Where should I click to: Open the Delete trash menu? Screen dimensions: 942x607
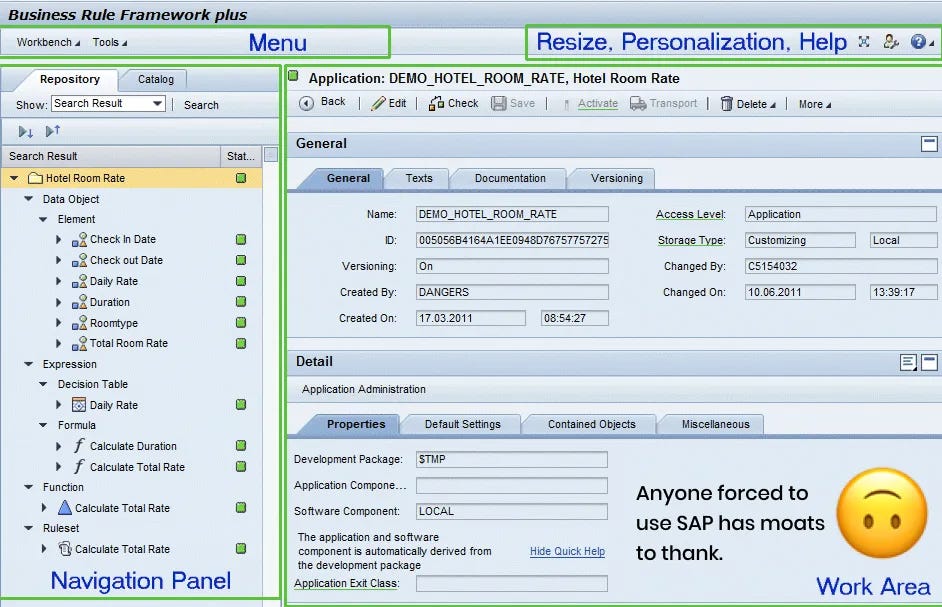(x=748, y=104)
